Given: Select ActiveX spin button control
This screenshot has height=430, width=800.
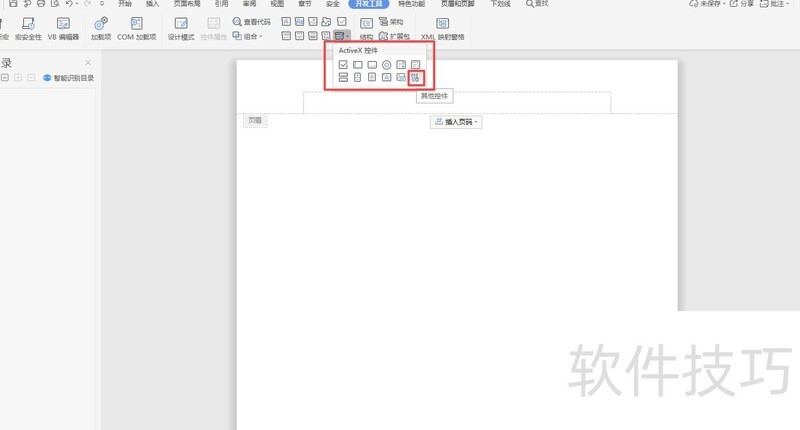Looking at the screenshot, I should (x=358, y=78).
